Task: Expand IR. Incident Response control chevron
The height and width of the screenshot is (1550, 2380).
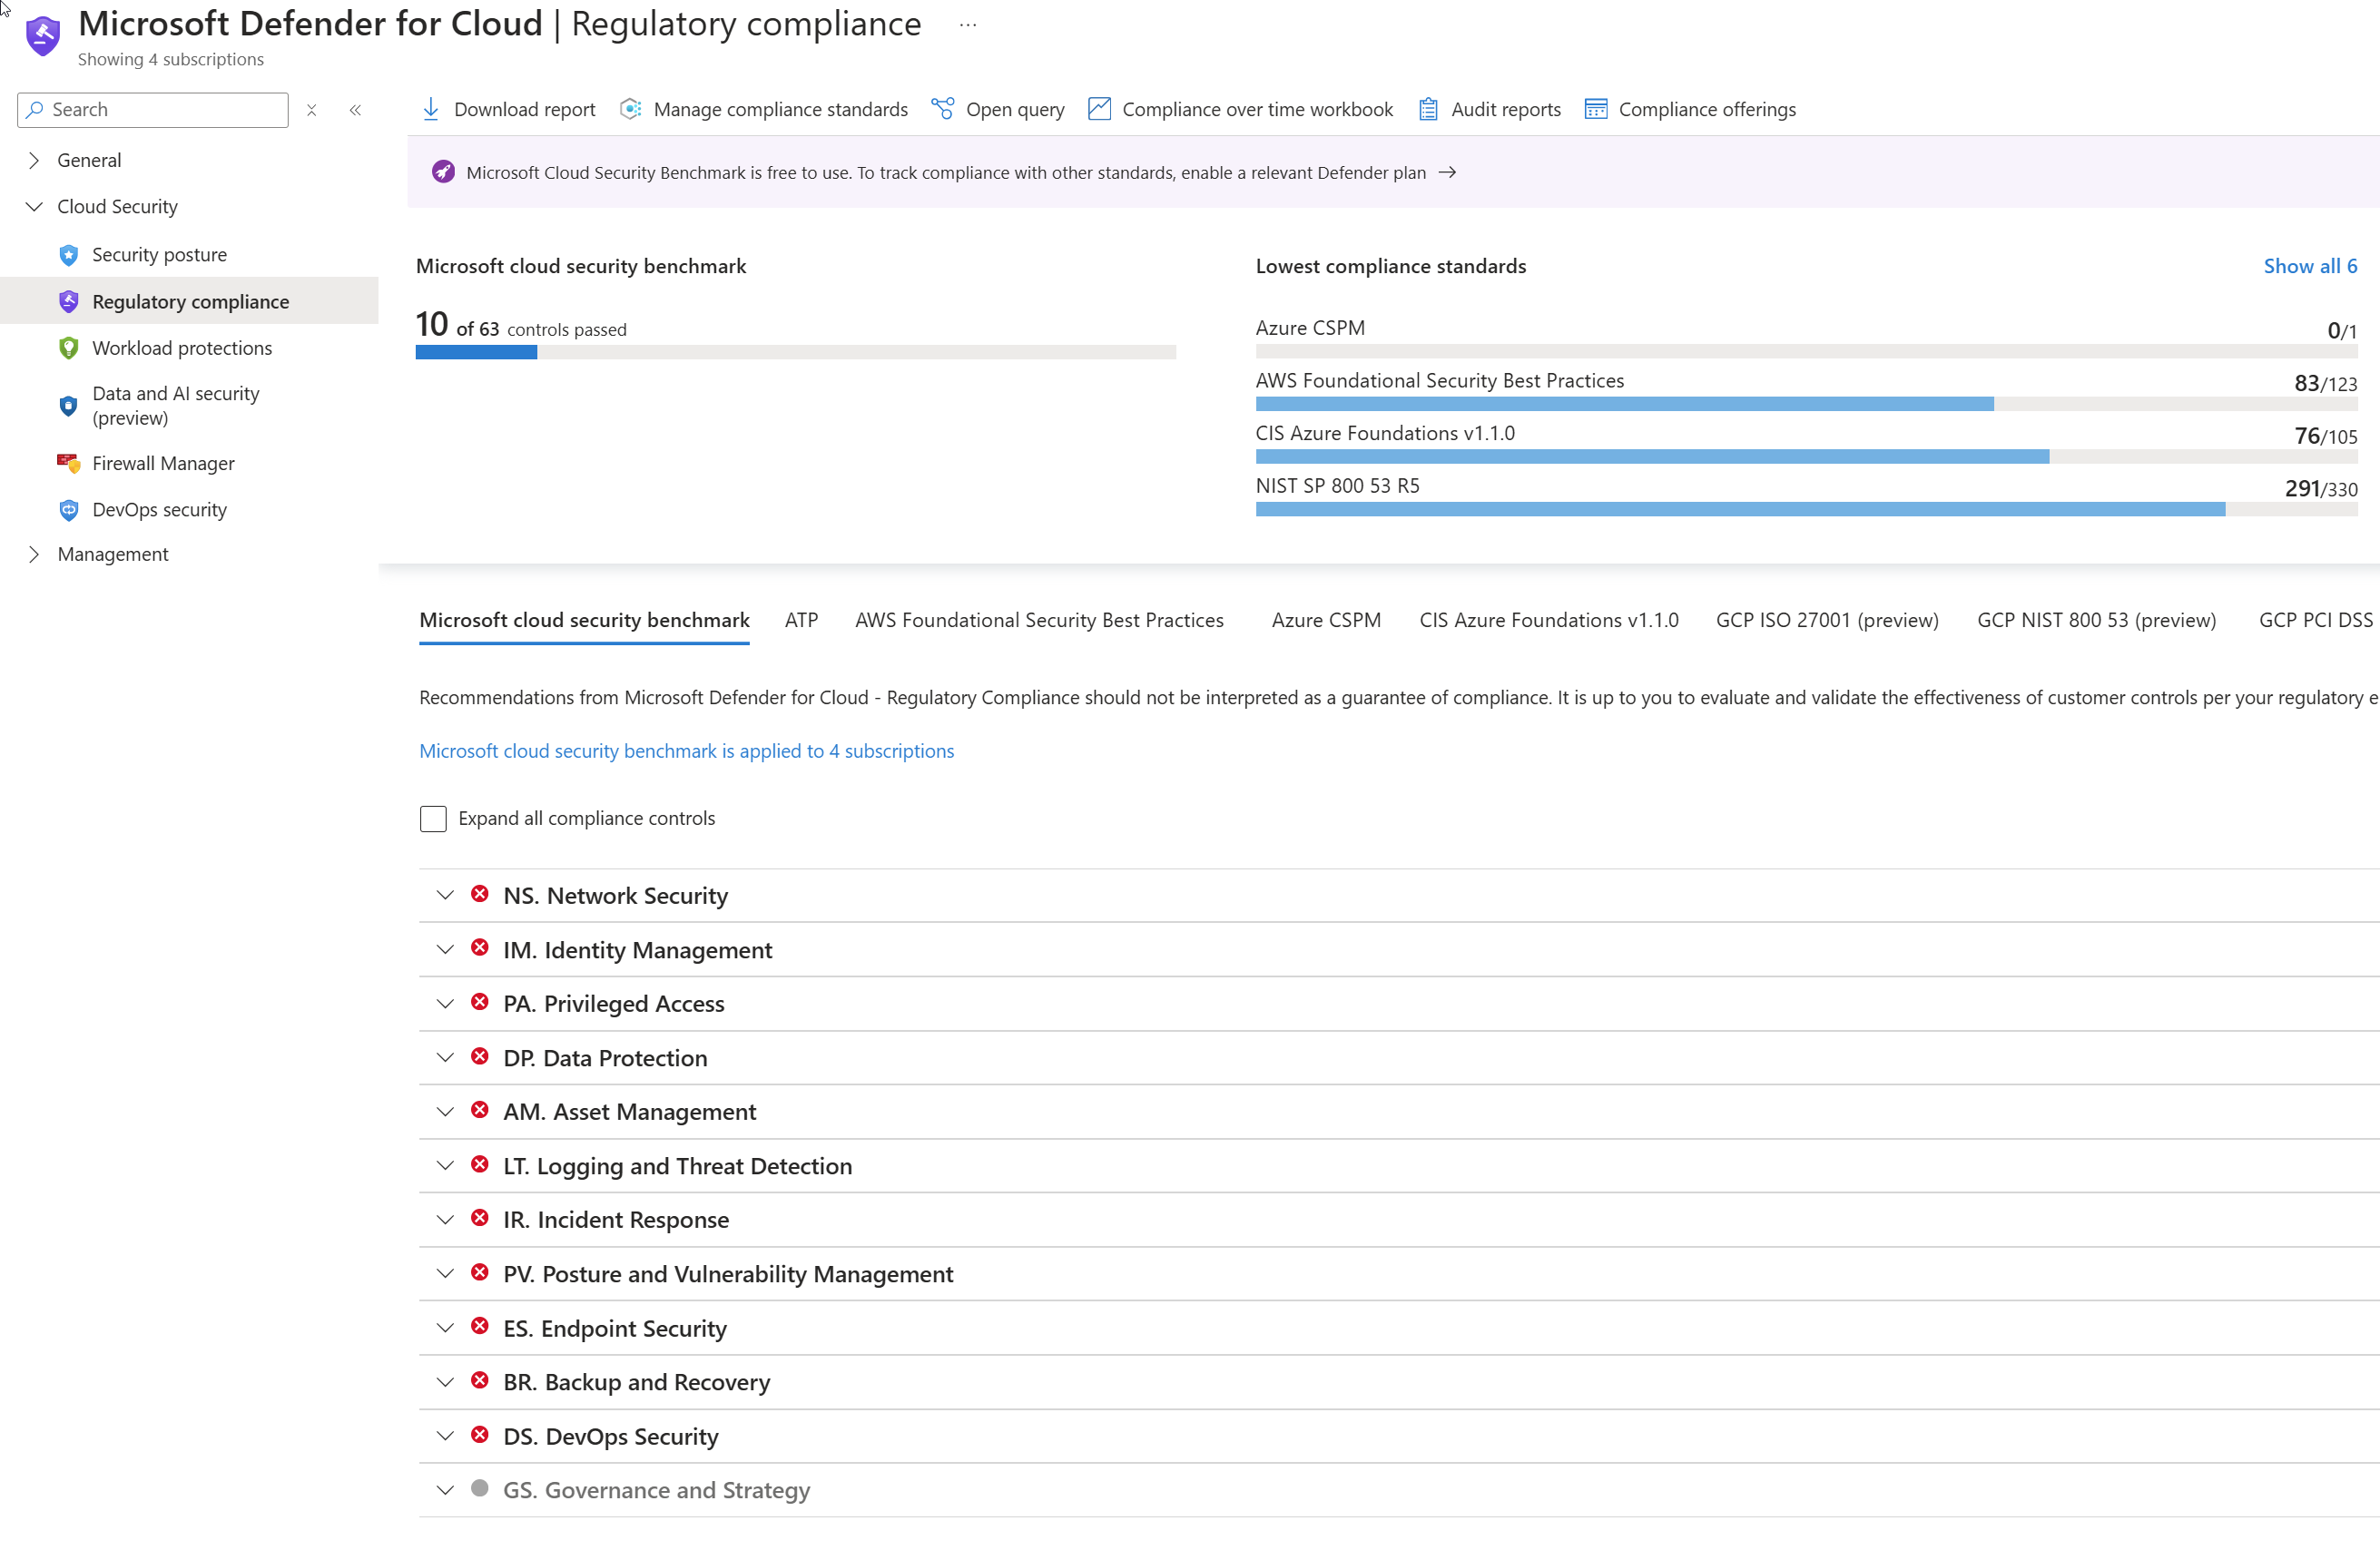Action: 445,1219
